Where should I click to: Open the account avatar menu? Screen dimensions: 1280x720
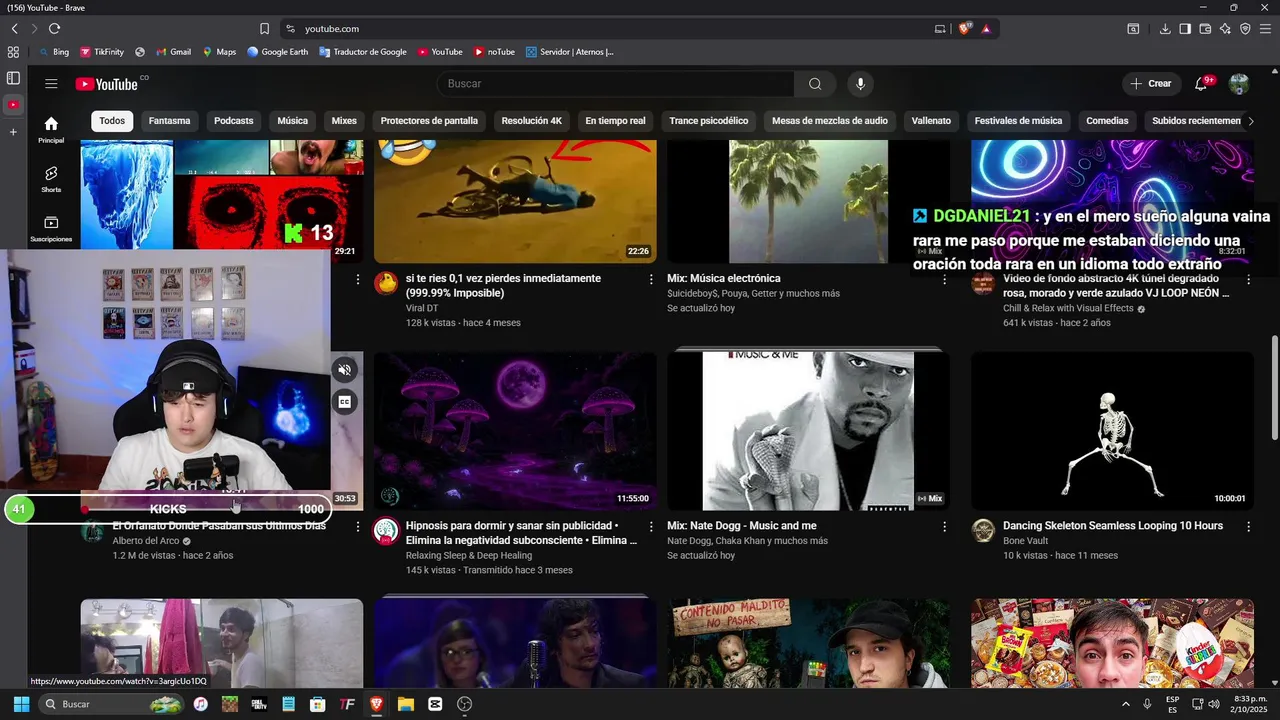pyautogui.click(x=1239, y=84)
